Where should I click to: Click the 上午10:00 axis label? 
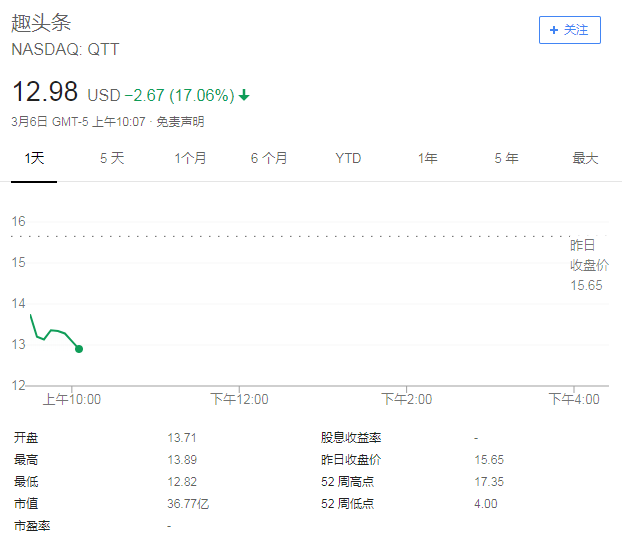click(x=72, y=399)
